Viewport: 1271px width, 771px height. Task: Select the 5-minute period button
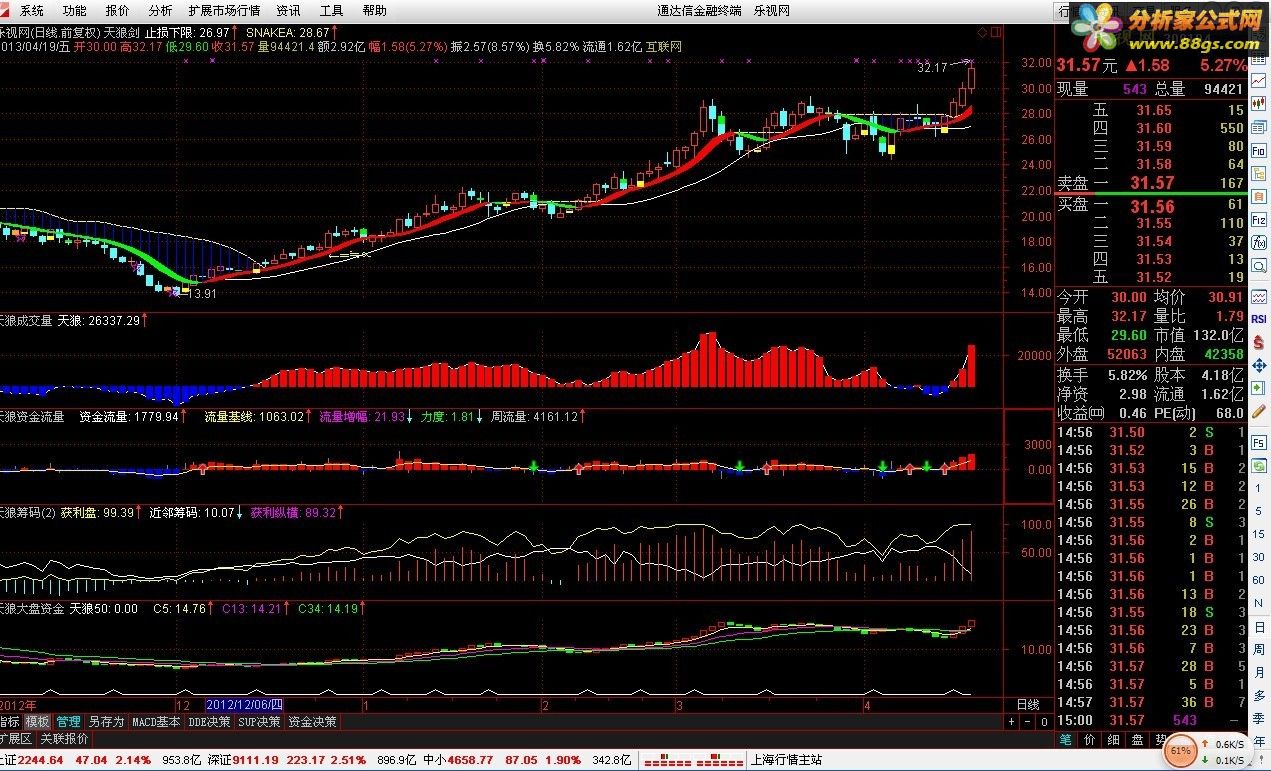[1259, 511]
